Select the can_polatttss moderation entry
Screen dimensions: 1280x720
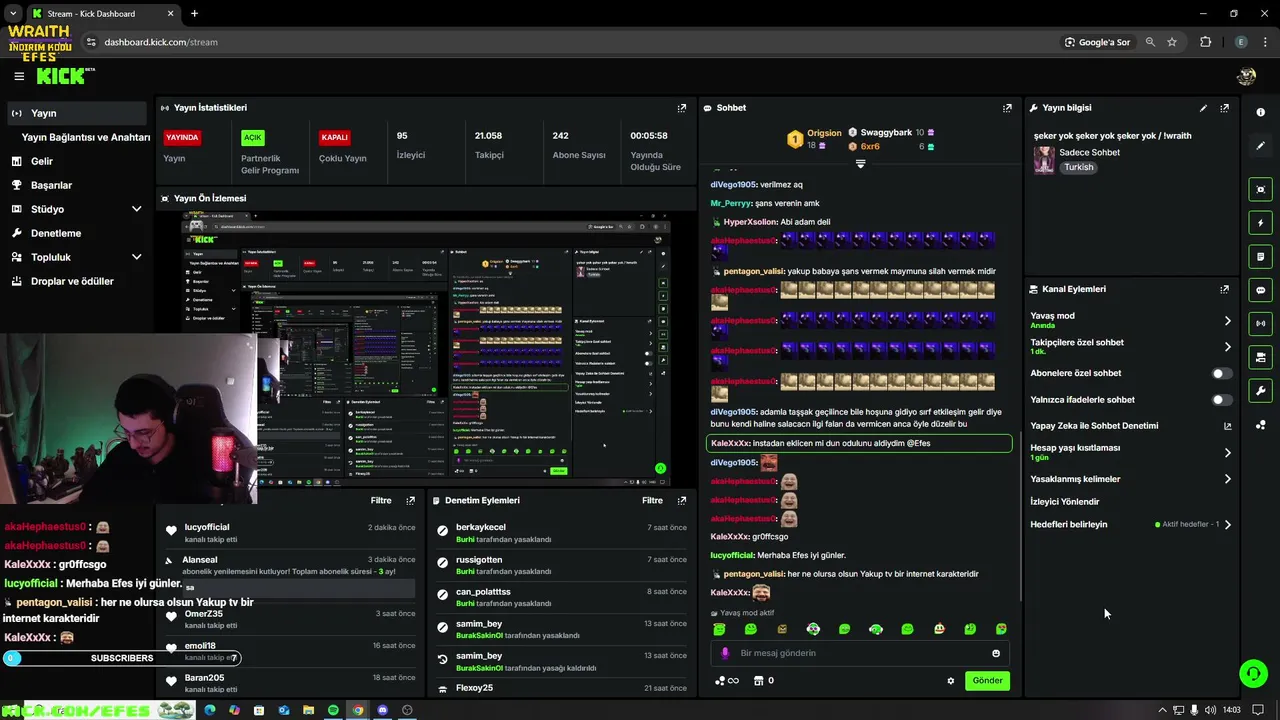[562, 597]
